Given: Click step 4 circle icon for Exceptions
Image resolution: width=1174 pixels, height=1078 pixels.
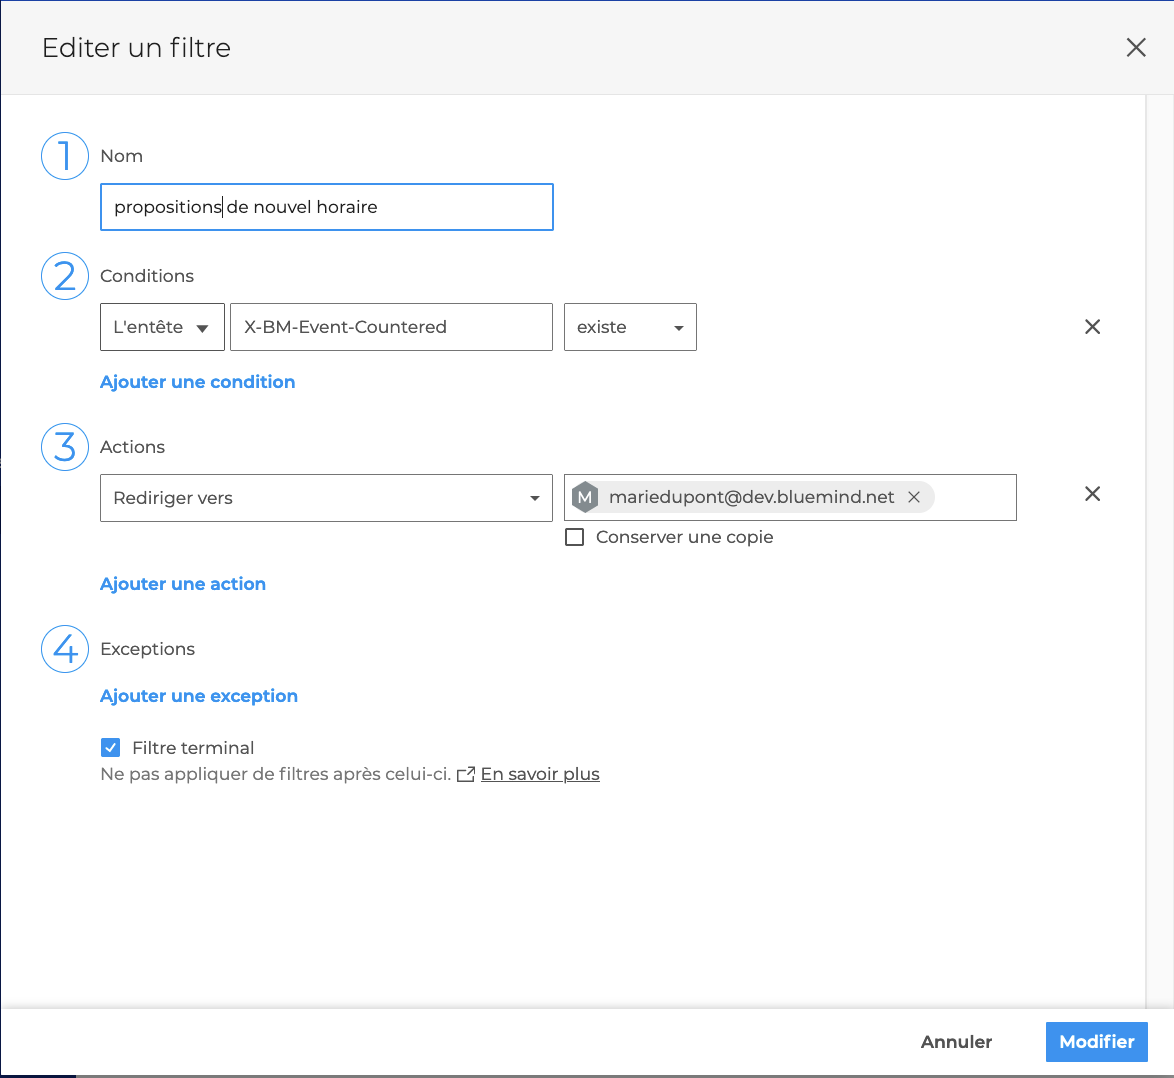Looking at the screenshot, I should click(x=65, y=649).
